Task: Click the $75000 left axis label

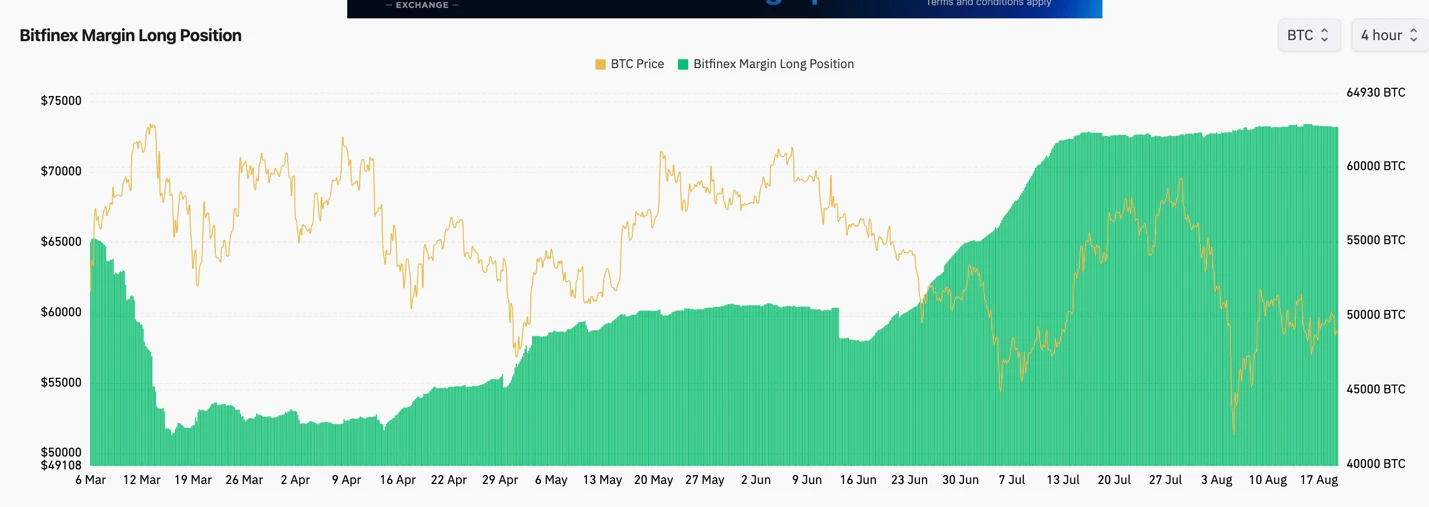Action: coord(61,101)
